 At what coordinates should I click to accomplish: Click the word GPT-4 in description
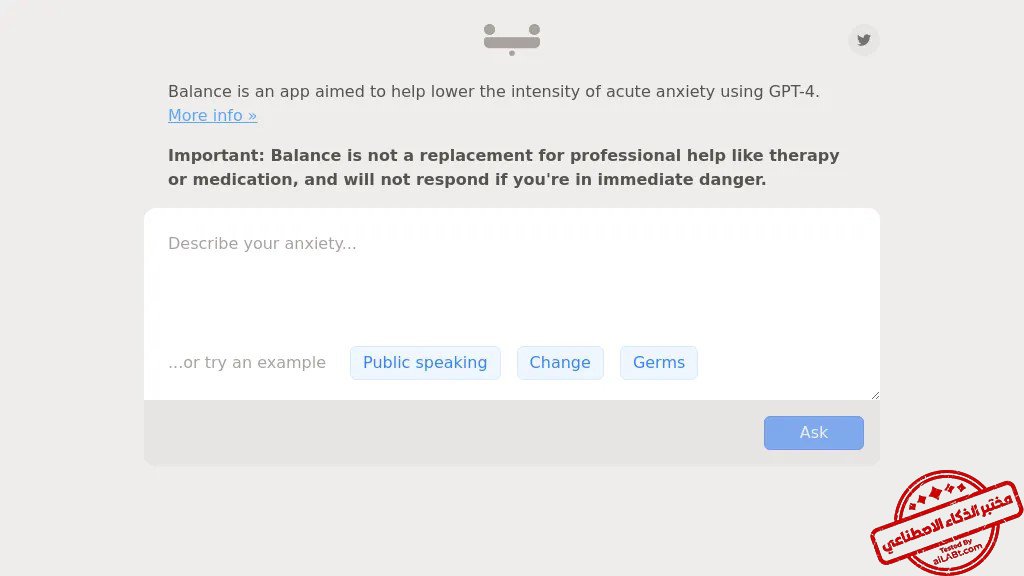pos(793,92)
